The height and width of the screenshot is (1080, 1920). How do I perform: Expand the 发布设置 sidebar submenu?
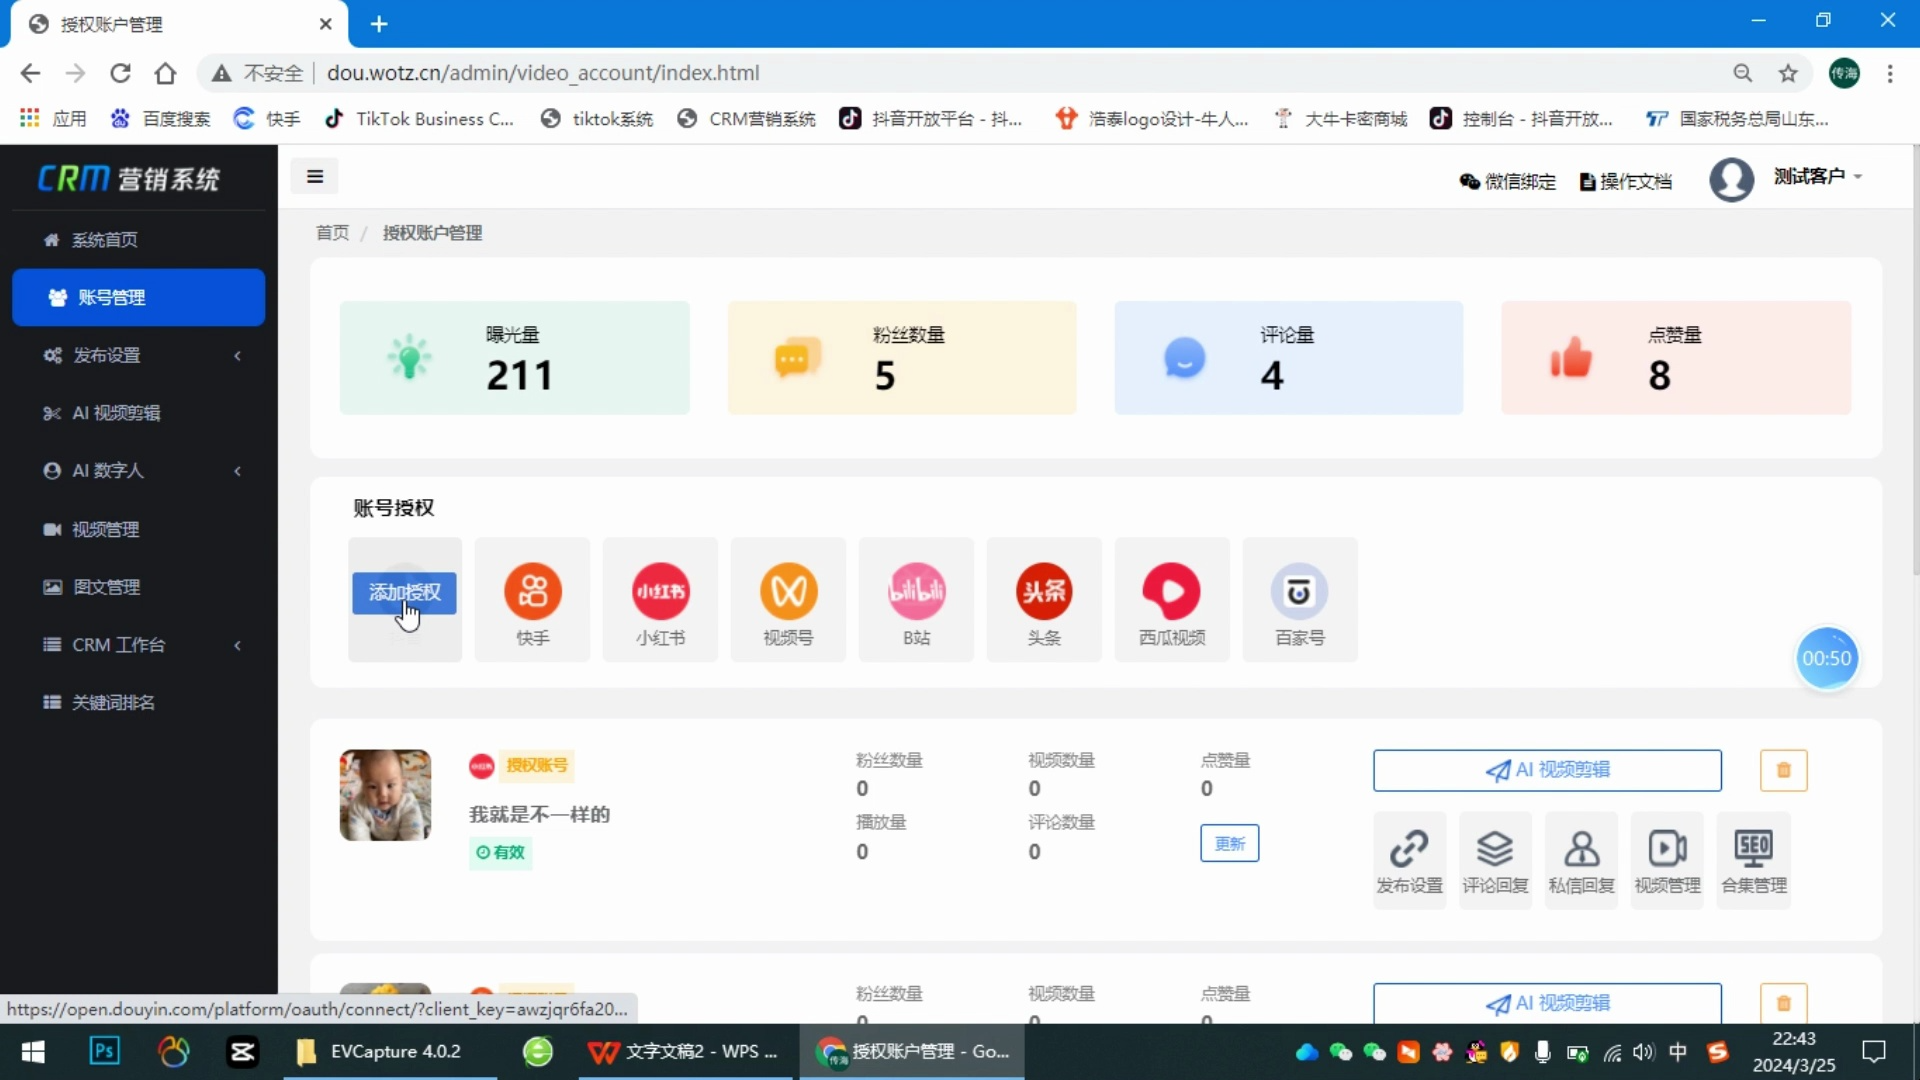click(108, 355)
